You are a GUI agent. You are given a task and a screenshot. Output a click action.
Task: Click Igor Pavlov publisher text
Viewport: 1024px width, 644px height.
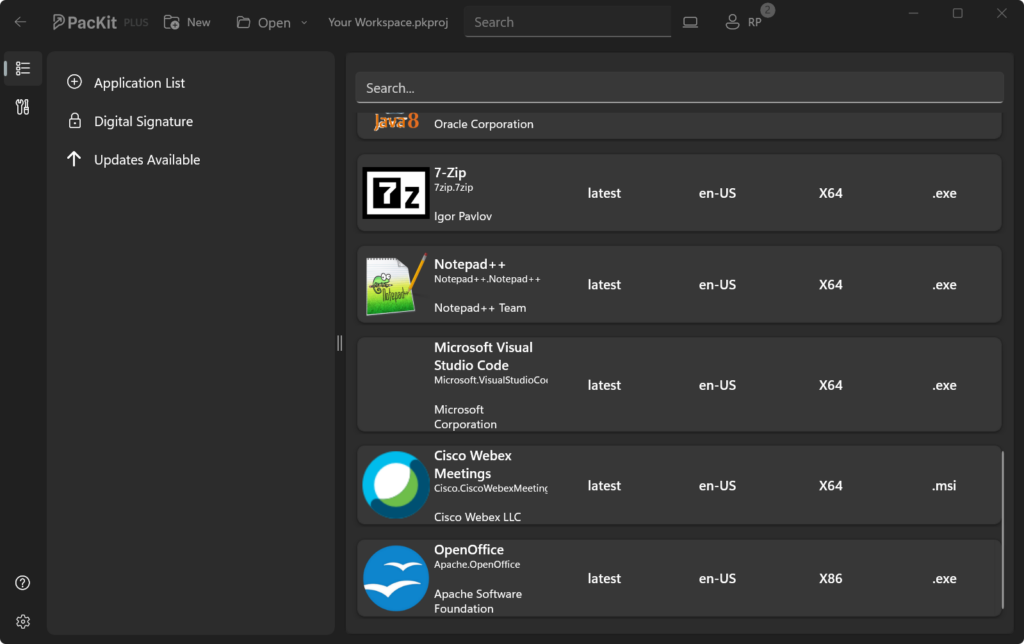click(x=462, y=216)
